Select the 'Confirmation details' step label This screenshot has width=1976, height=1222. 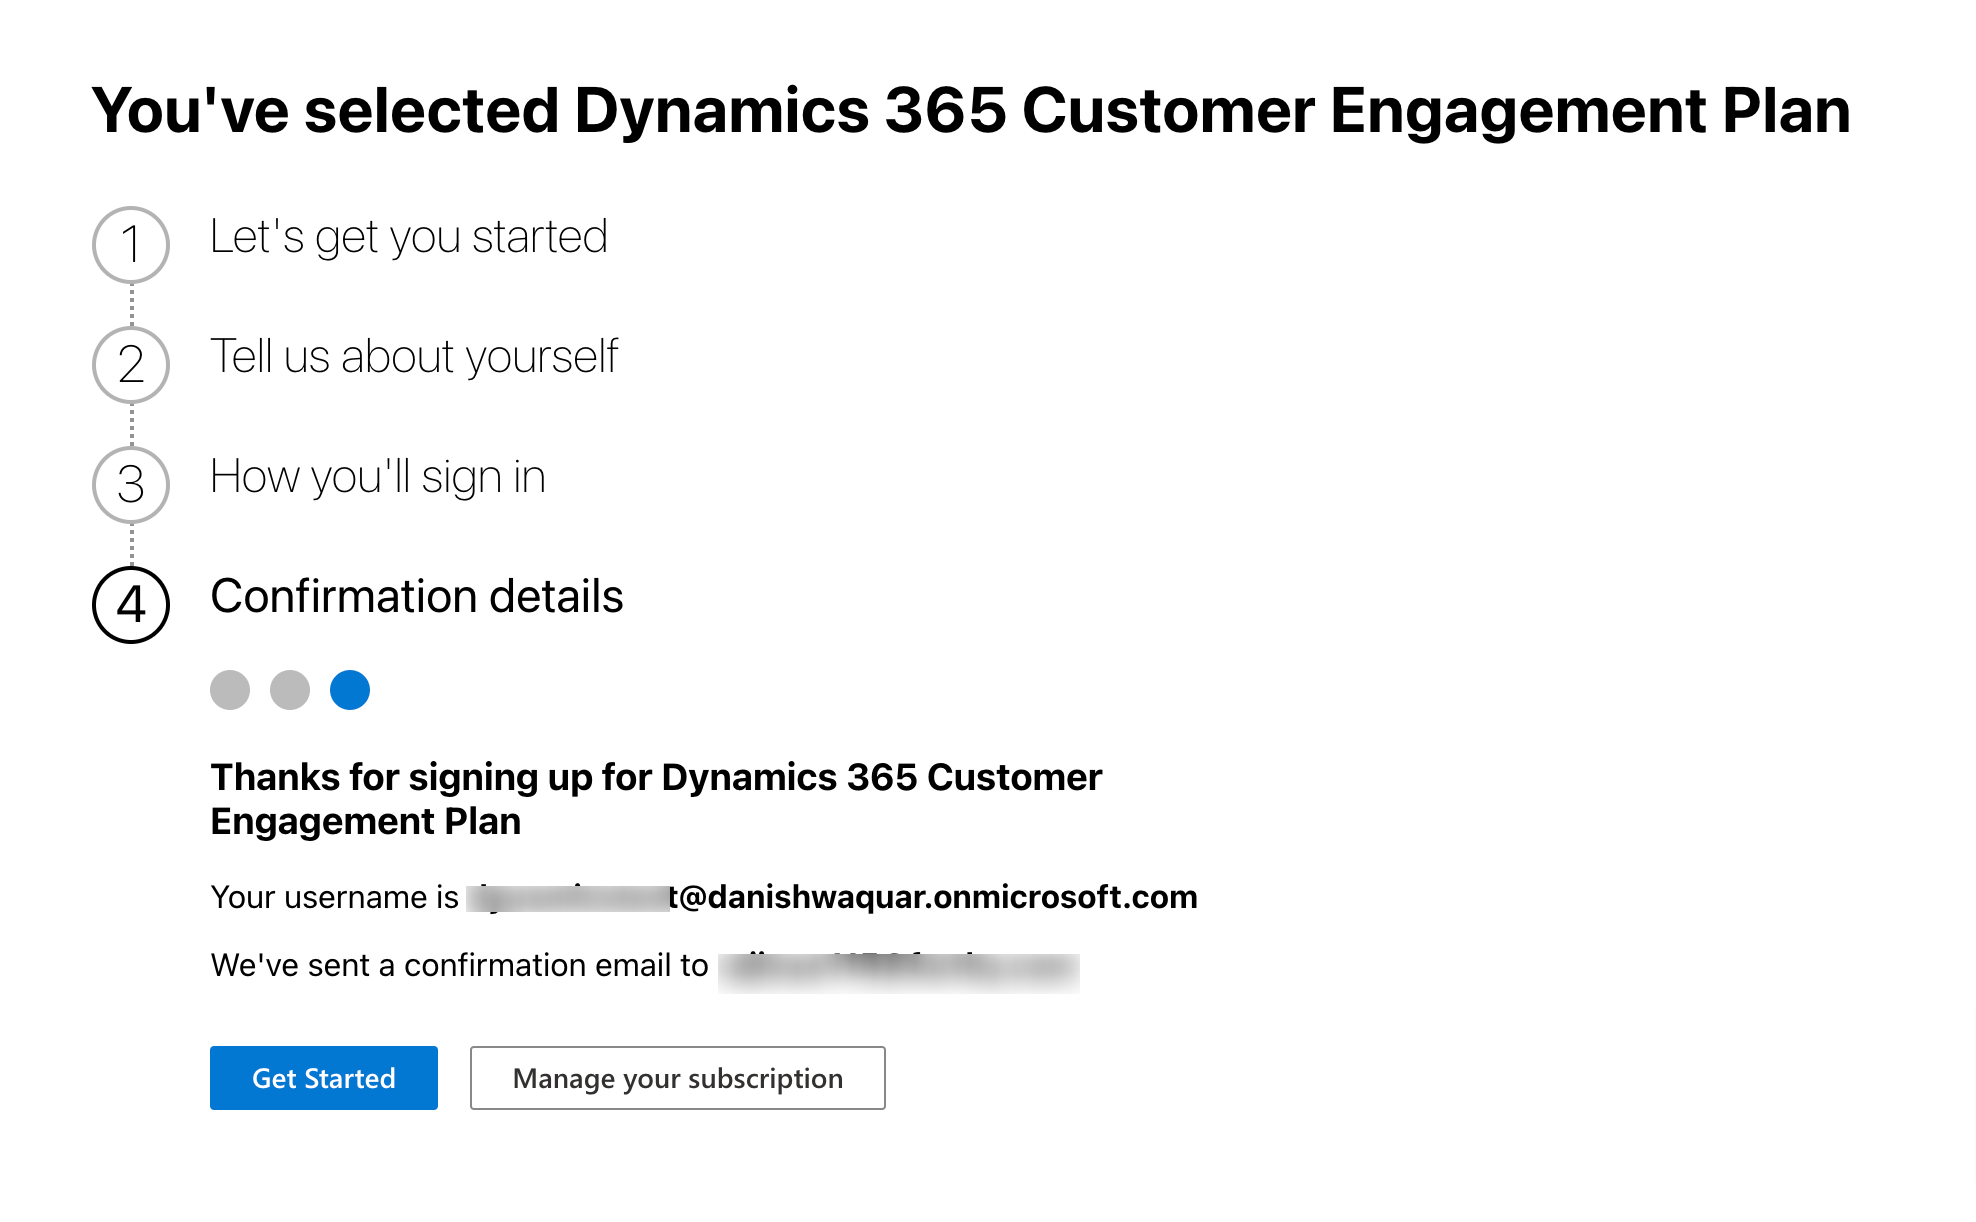click(x=416, y=597)
